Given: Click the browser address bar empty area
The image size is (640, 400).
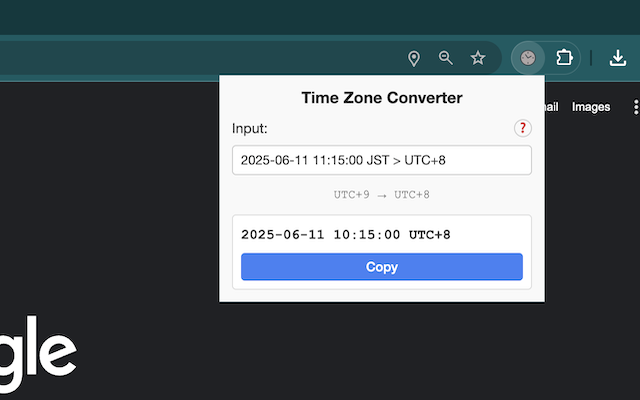Looking at the screenshot, I should pyautogui.click(x=196, y=58).
